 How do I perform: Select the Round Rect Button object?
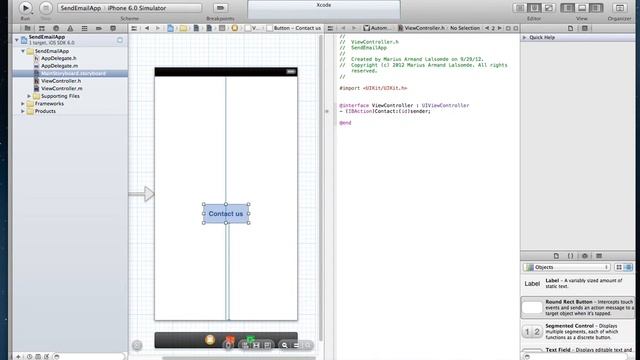point(578,307)
